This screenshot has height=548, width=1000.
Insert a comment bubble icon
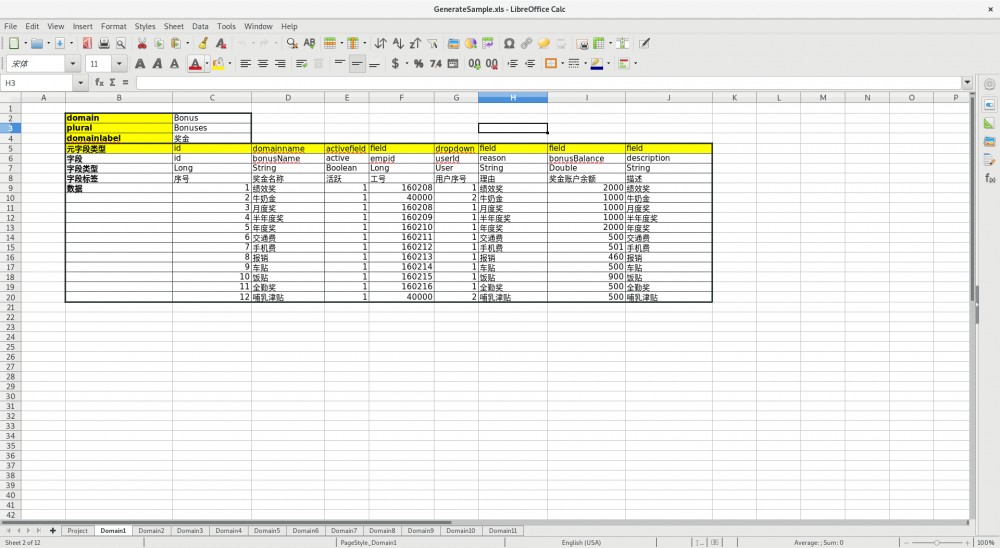click(x=543, y=43)
